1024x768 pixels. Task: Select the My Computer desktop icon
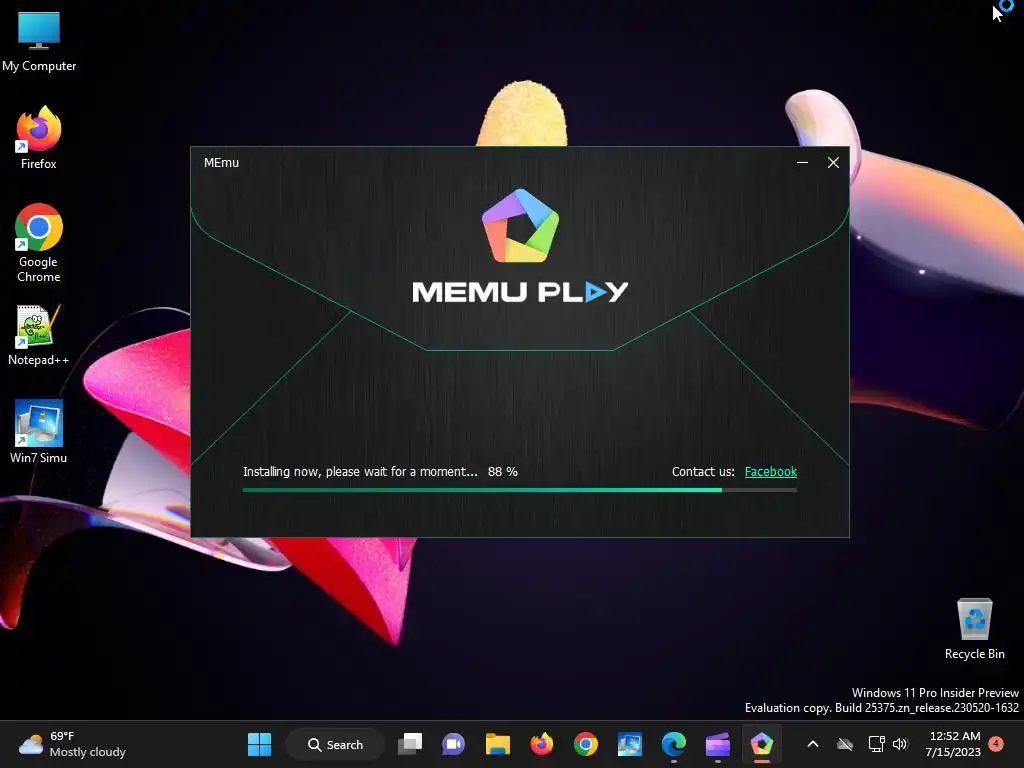[39, 42]
